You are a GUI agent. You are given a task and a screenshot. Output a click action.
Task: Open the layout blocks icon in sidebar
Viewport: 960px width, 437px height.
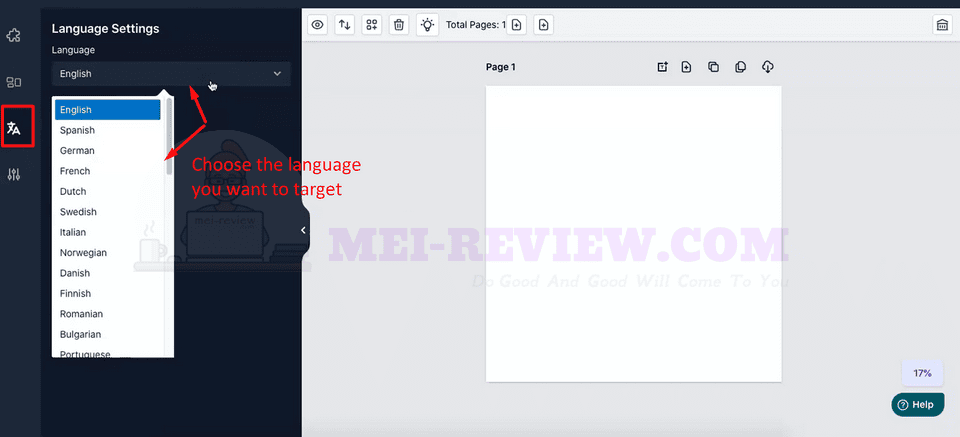(13, 82)
